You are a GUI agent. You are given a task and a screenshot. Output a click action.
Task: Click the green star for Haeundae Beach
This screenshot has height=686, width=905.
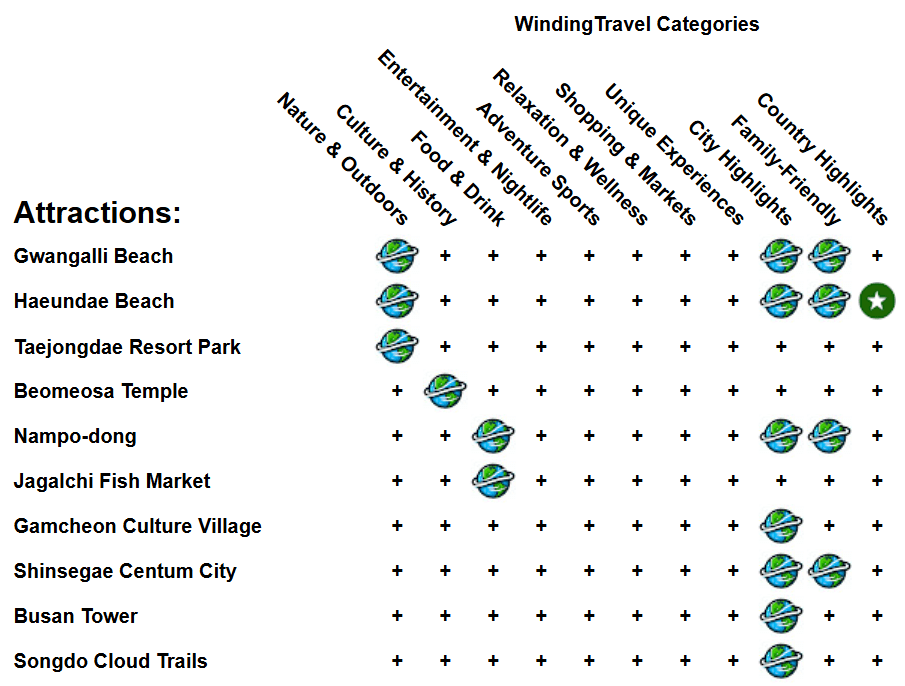coord(877,301)
